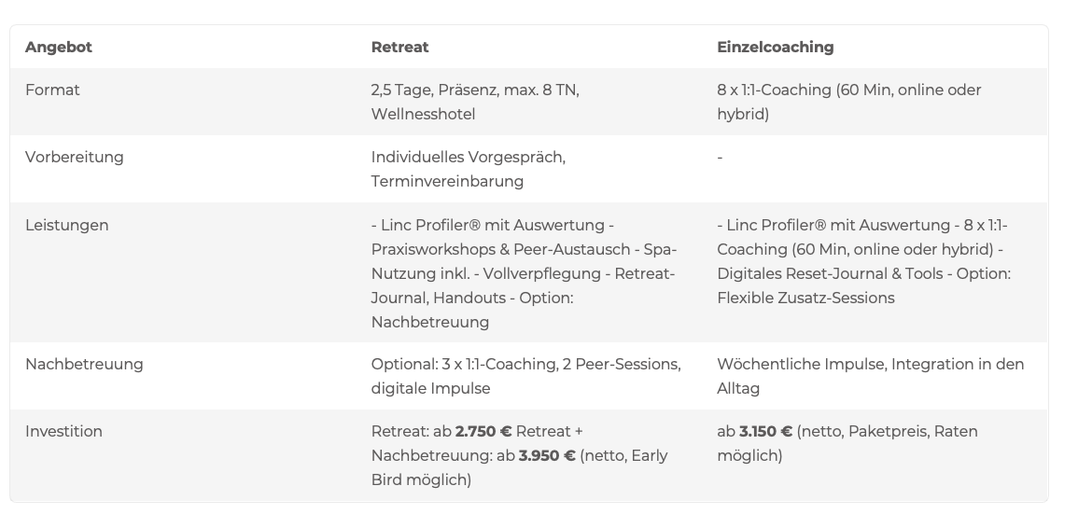Screen dimensions: 1092x514
Task: Click the 8 x 1:1-Coaching format cell
Action: tap(849, 102)
